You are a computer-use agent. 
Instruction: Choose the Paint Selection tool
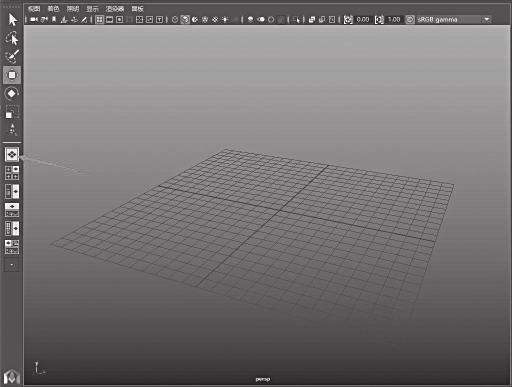12,57
